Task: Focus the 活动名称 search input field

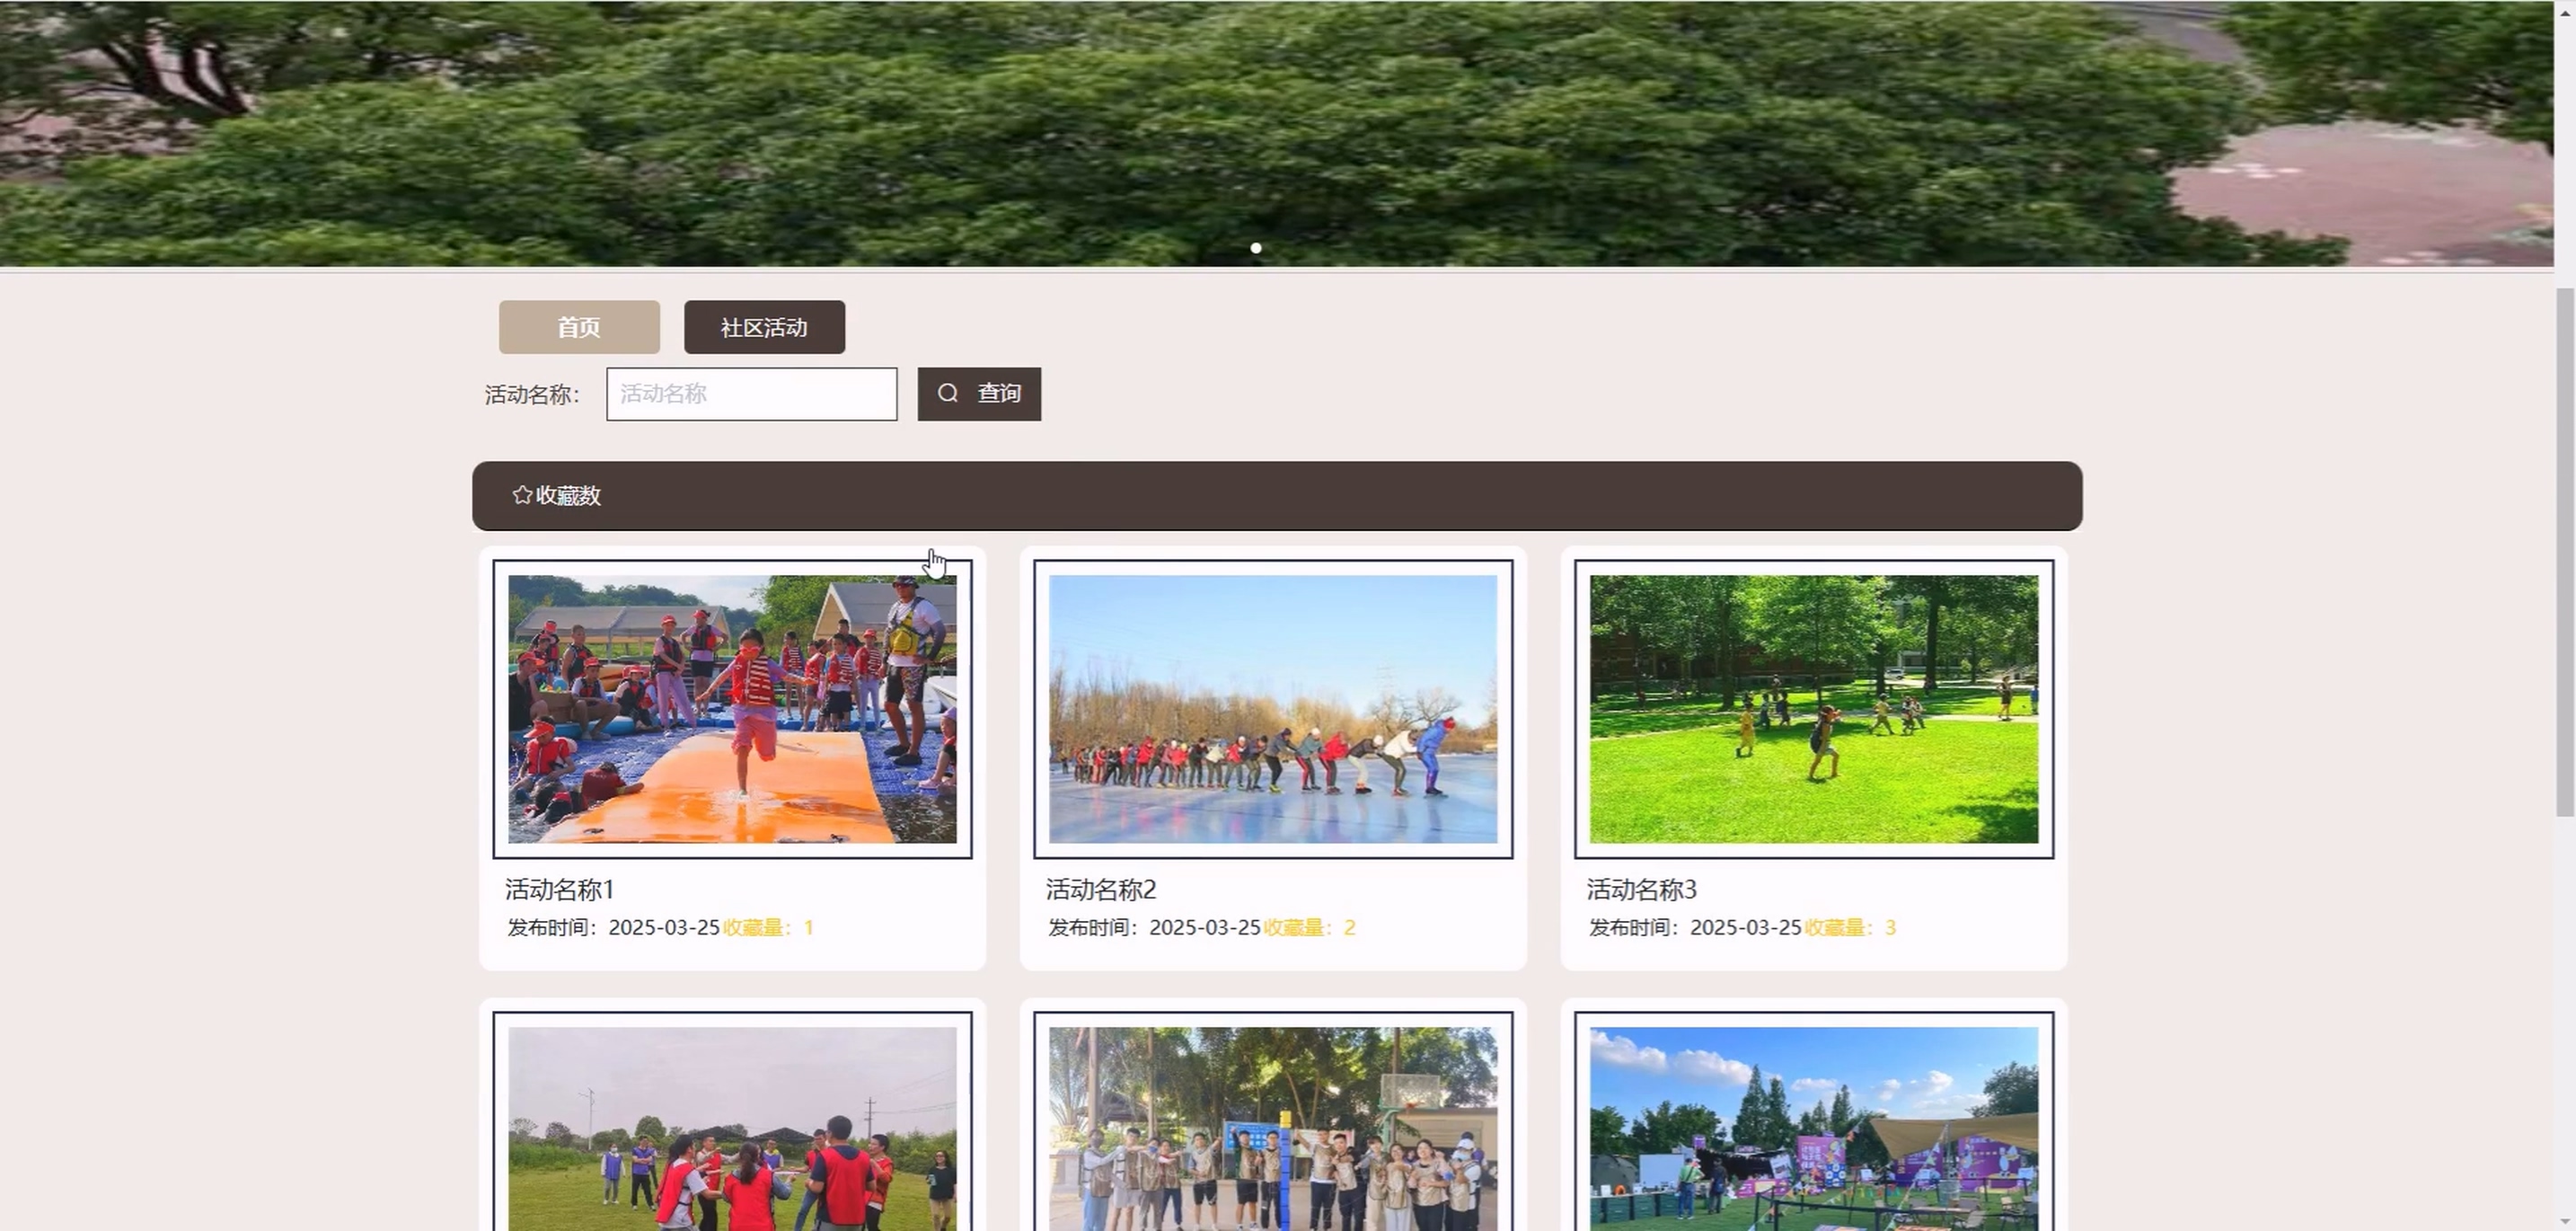Action: (751, 393)
